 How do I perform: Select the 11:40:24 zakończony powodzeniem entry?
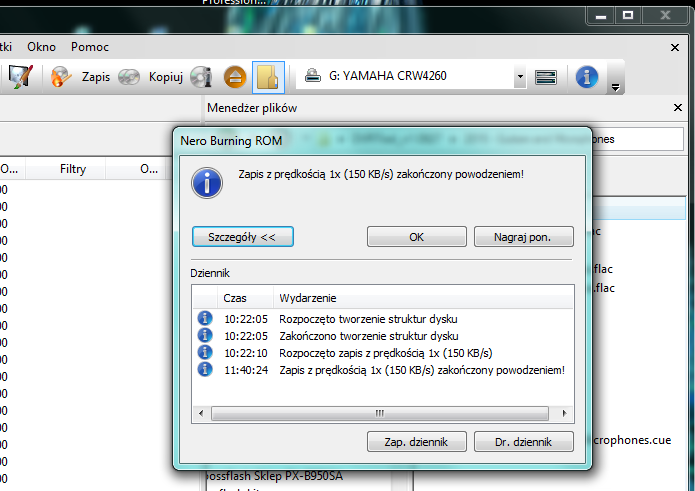click(x=383, y=370)
